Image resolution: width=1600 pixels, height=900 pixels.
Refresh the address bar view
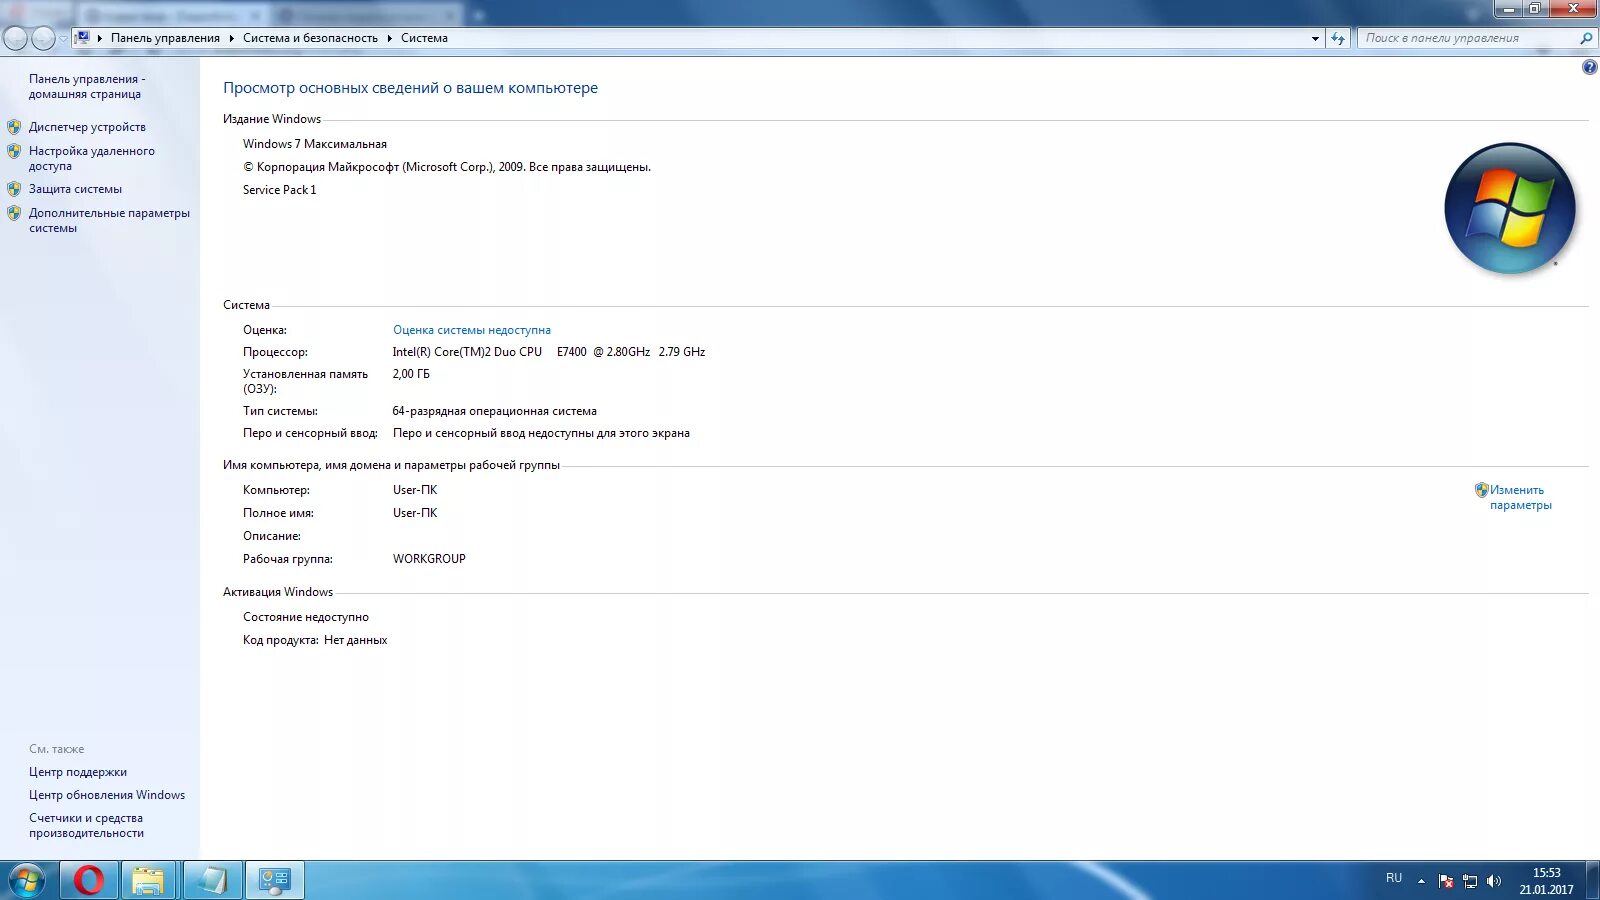pyautogui.click(x=1338, y=38)
